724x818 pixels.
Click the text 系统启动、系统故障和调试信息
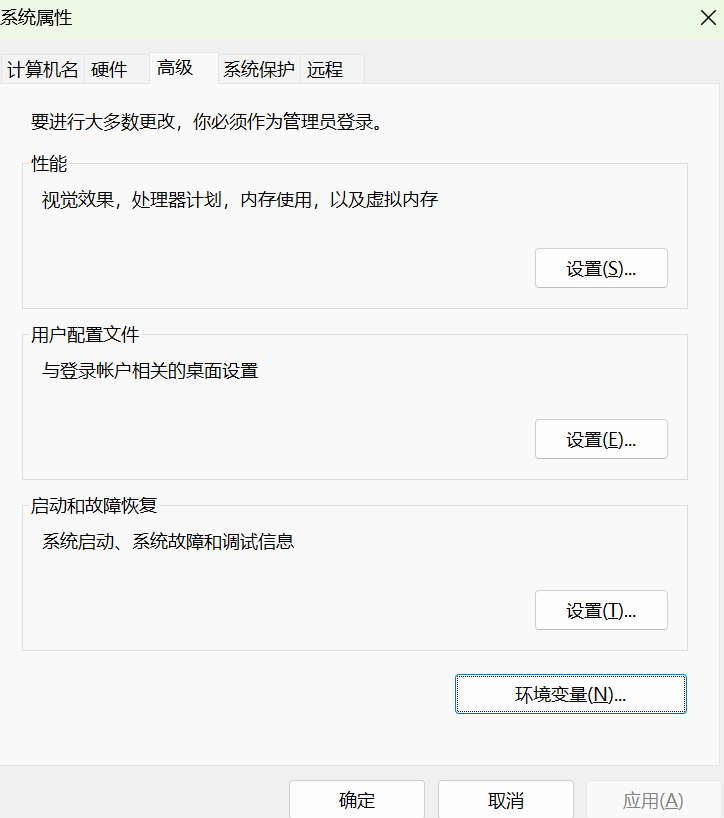168,542
